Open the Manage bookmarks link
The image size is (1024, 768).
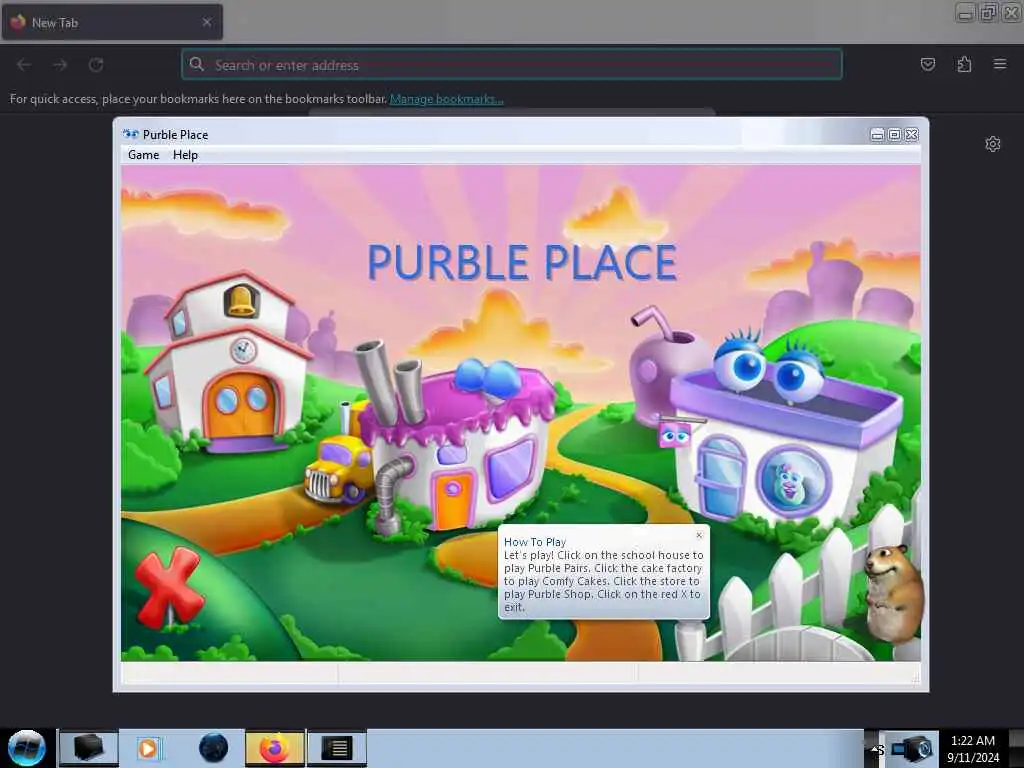click(x=447, y=99)
